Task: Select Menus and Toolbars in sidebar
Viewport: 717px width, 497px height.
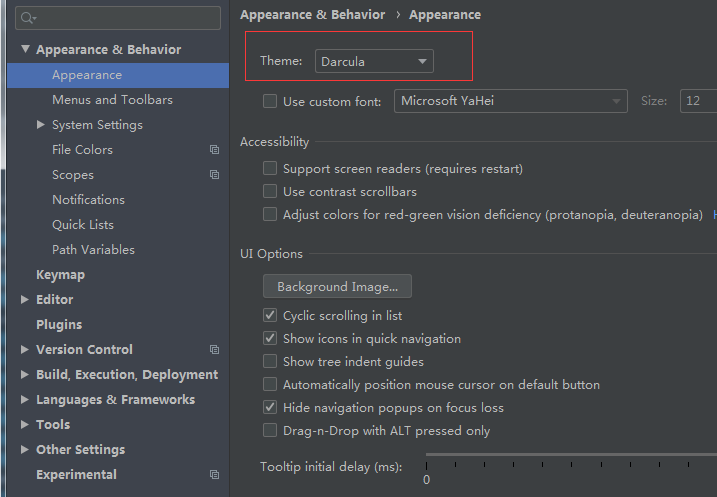Action: click(x=112, y=100)
